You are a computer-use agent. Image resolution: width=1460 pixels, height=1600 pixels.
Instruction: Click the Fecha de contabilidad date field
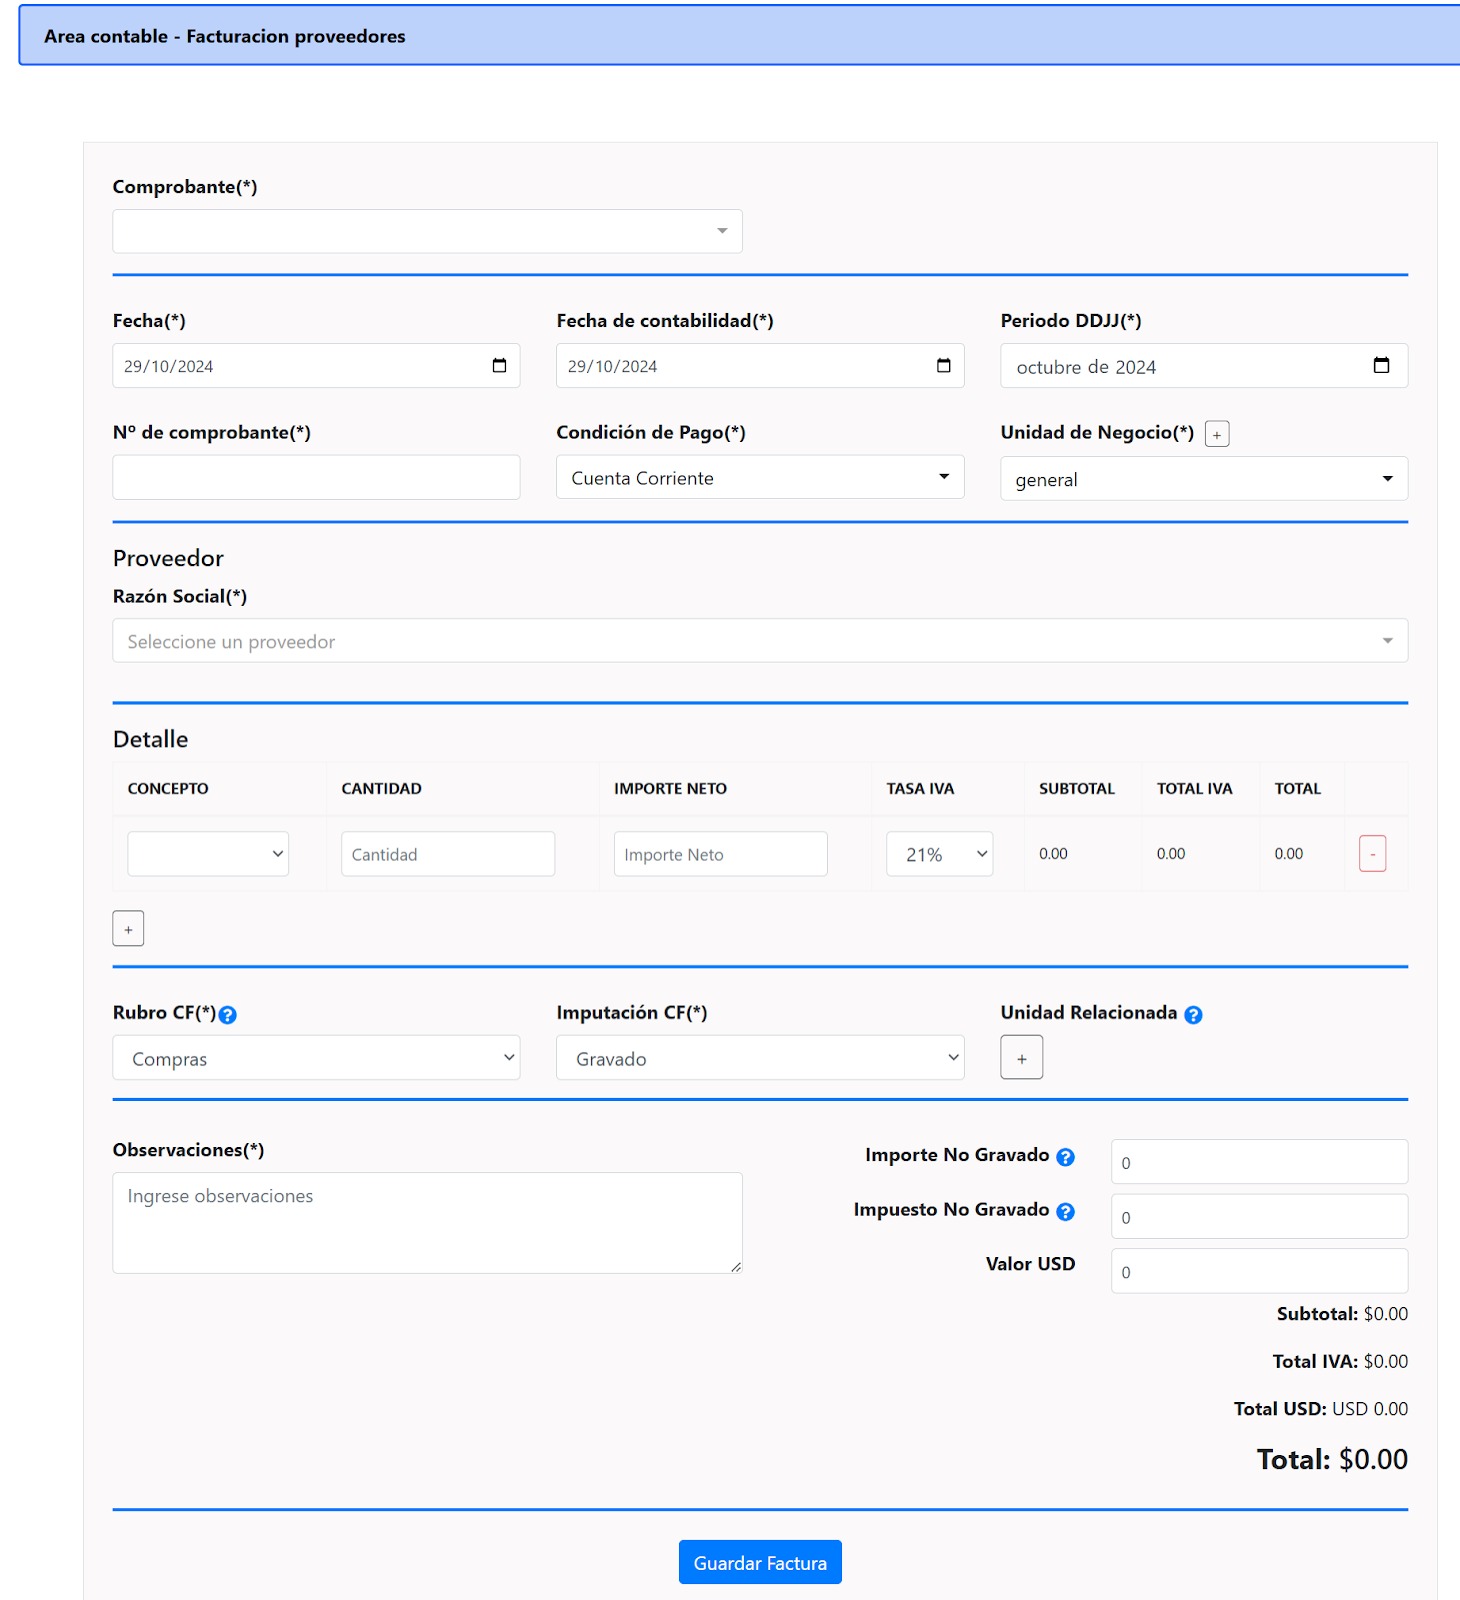point(760,366)
